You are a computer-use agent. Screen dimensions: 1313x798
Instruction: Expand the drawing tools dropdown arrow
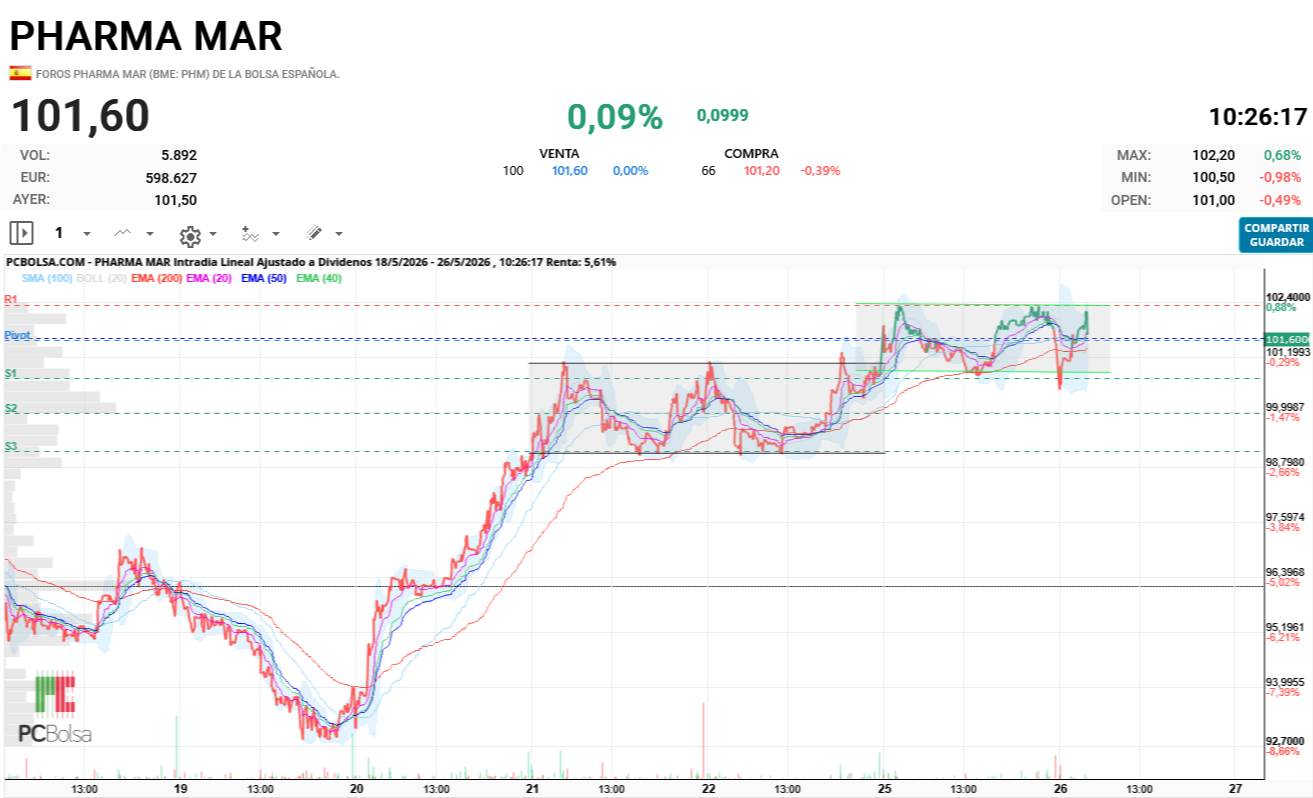click(x=339, y=234)
